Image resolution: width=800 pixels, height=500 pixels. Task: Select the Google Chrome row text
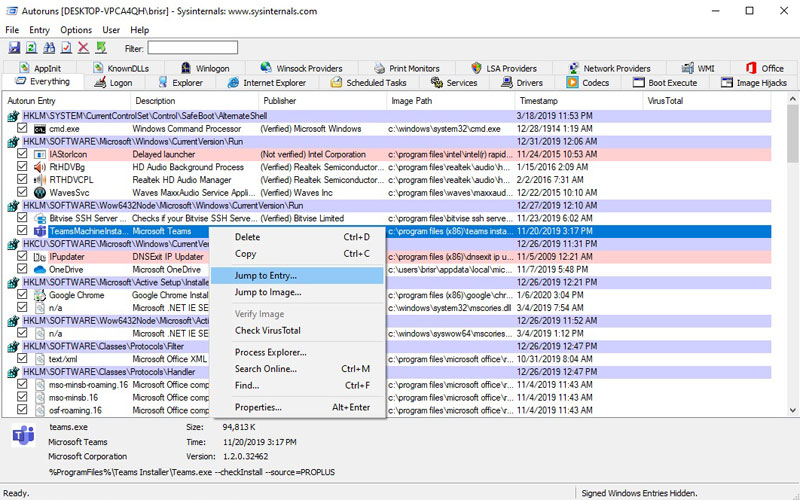point(77,295)
